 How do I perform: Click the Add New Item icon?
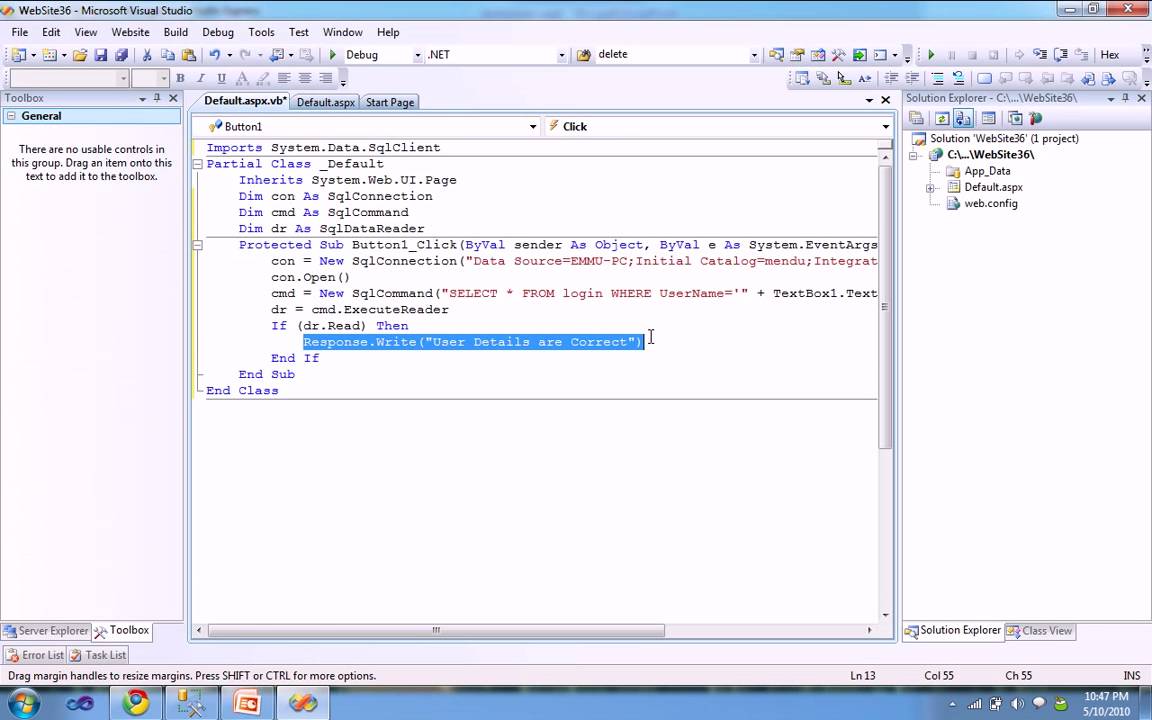(x=48, y=55)
